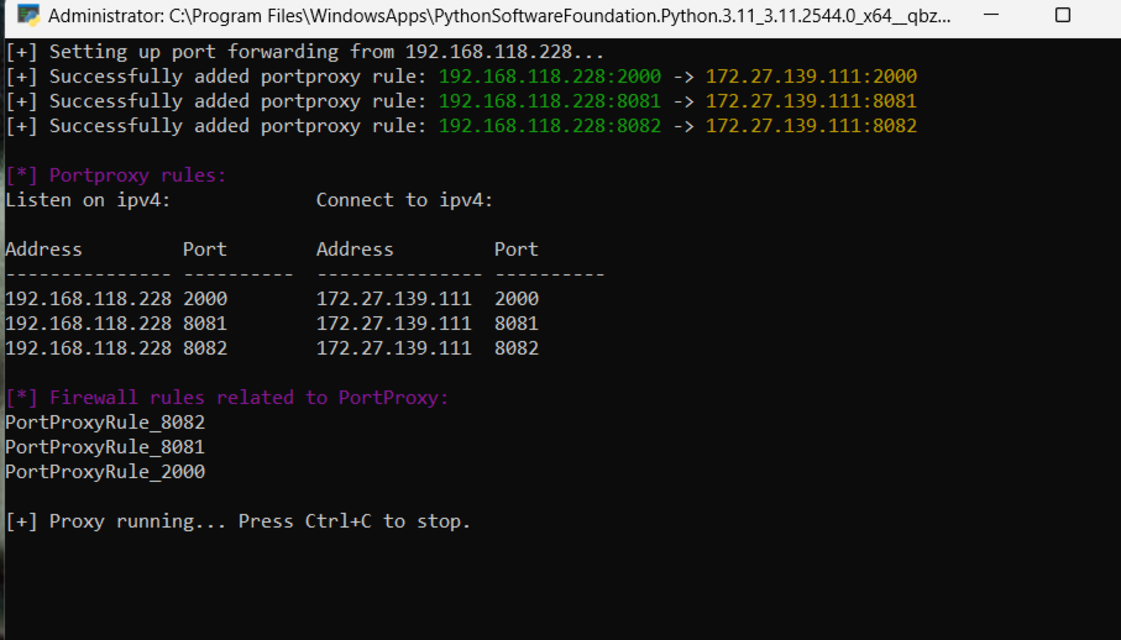
Task: Click the Port column header
Action: 205,249
